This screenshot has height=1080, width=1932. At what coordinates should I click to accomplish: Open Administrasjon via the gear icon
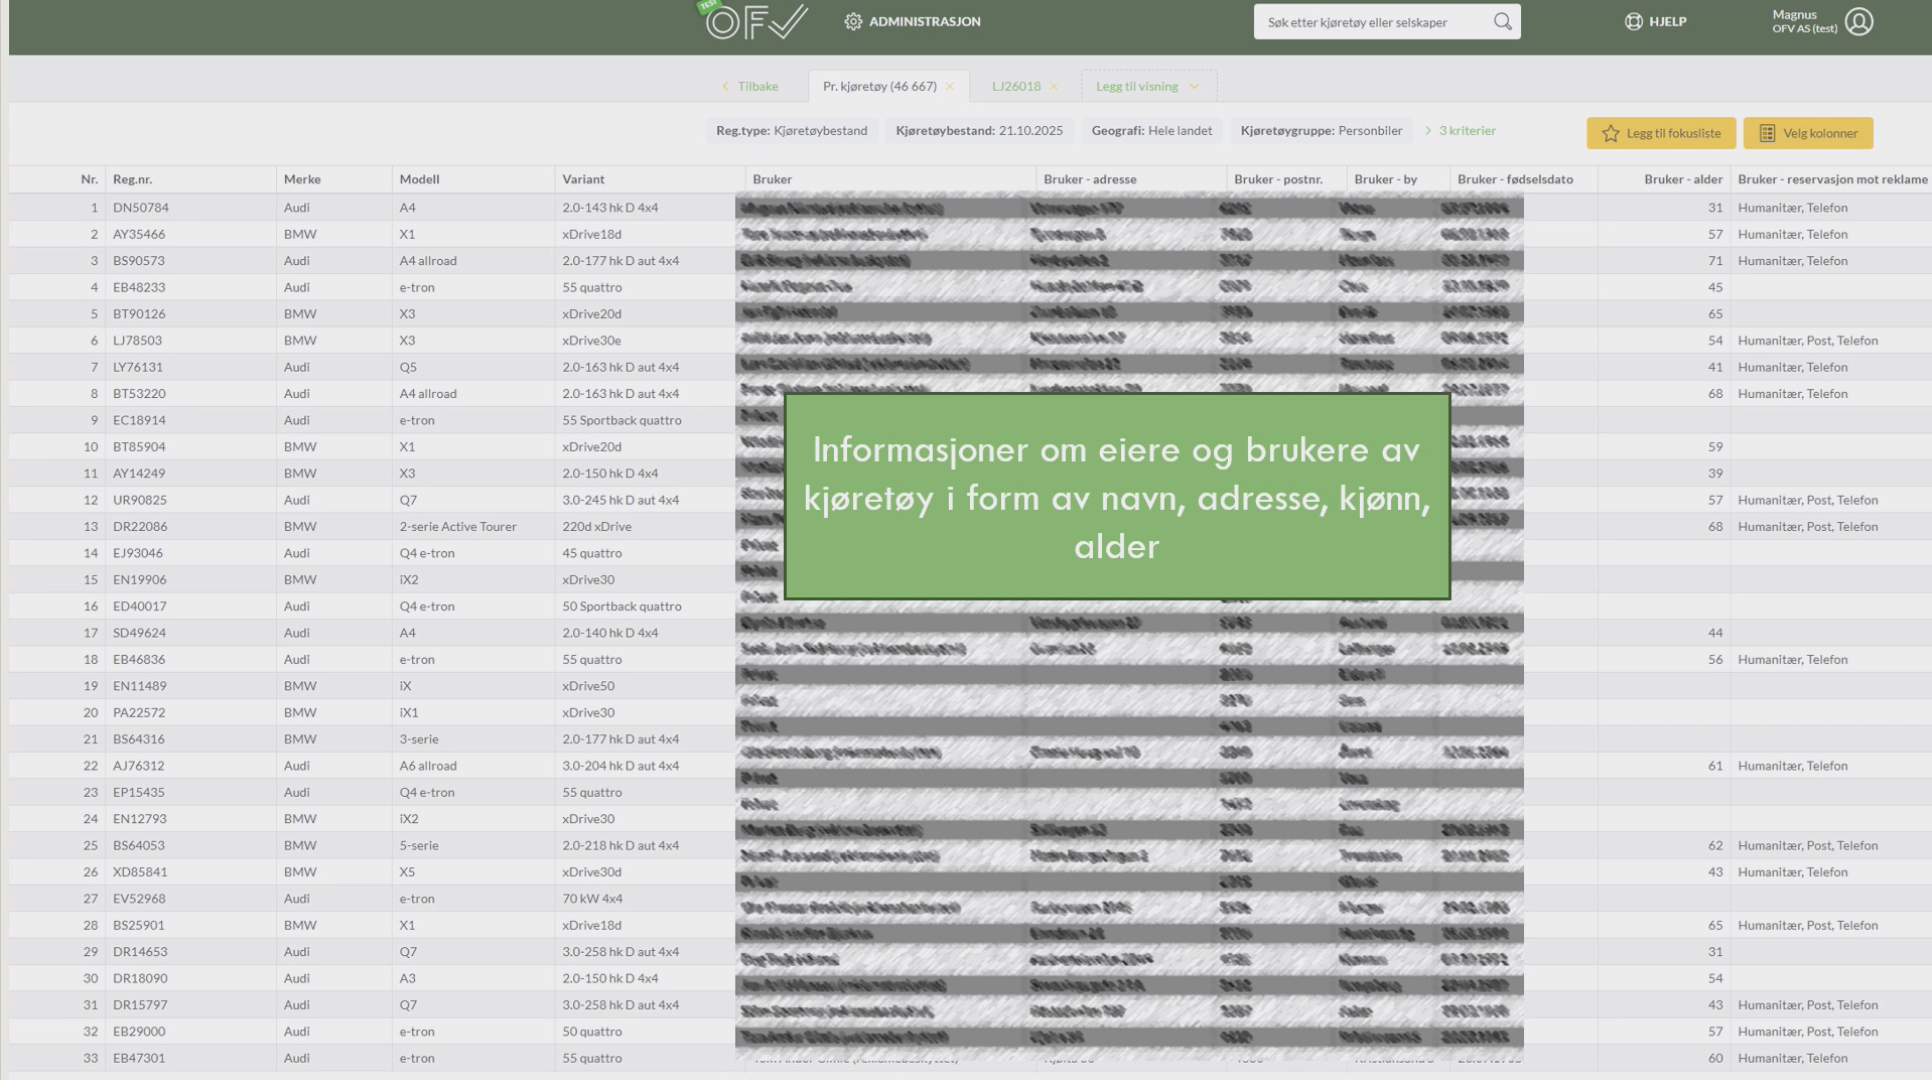click(x=853, y=21)
